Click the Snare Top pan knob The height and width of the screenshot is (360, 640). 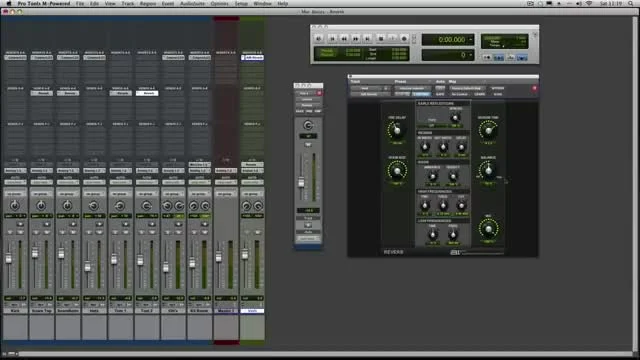(41, 205)
